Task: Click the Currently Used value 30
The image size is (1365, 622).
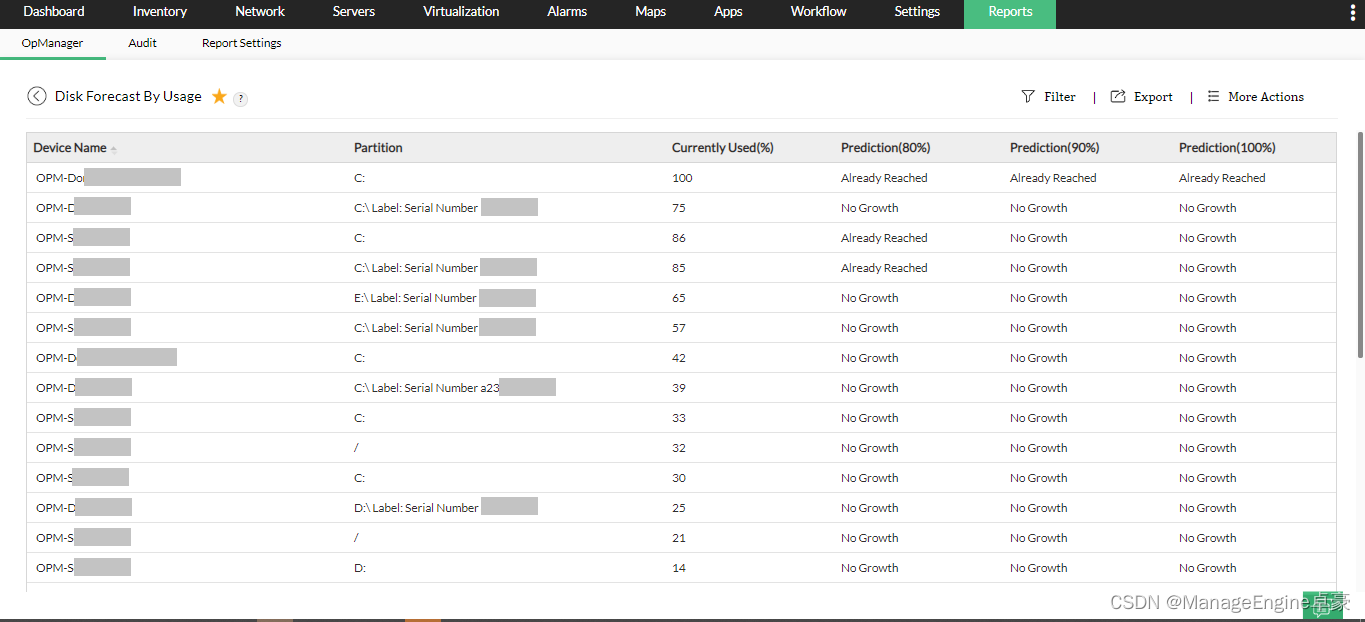Action: pos(679,478)
